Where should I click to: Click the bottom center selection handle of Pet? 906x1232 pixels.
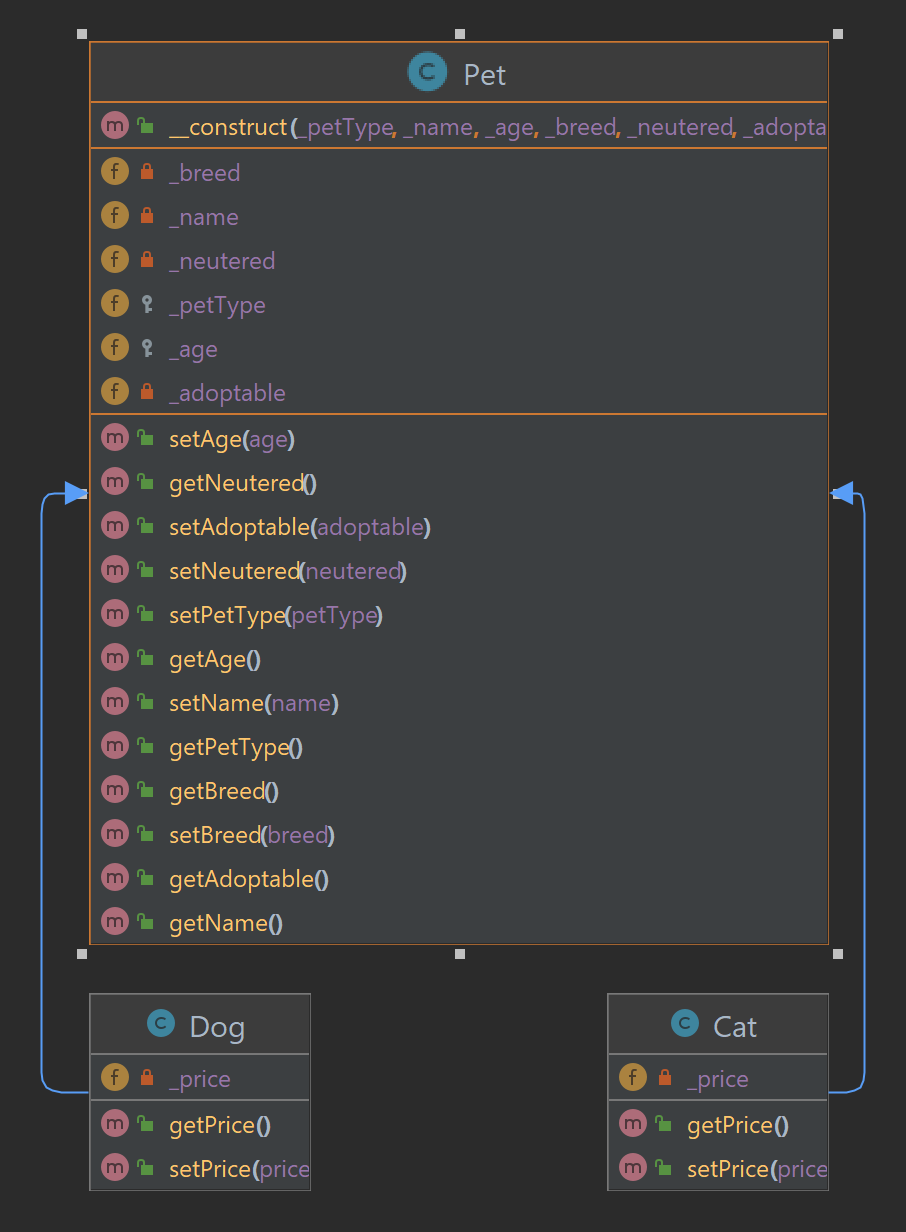459,954
